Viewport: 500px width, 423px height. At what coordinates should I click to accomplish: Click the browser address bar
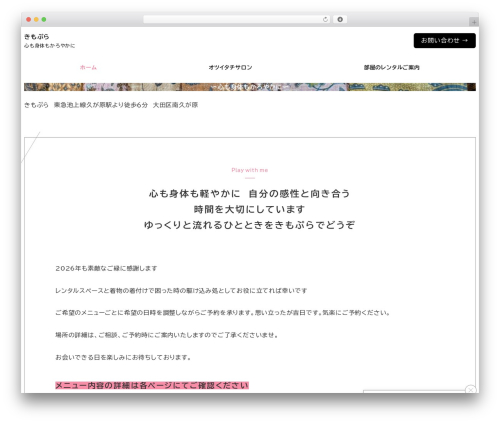point(237,19)
